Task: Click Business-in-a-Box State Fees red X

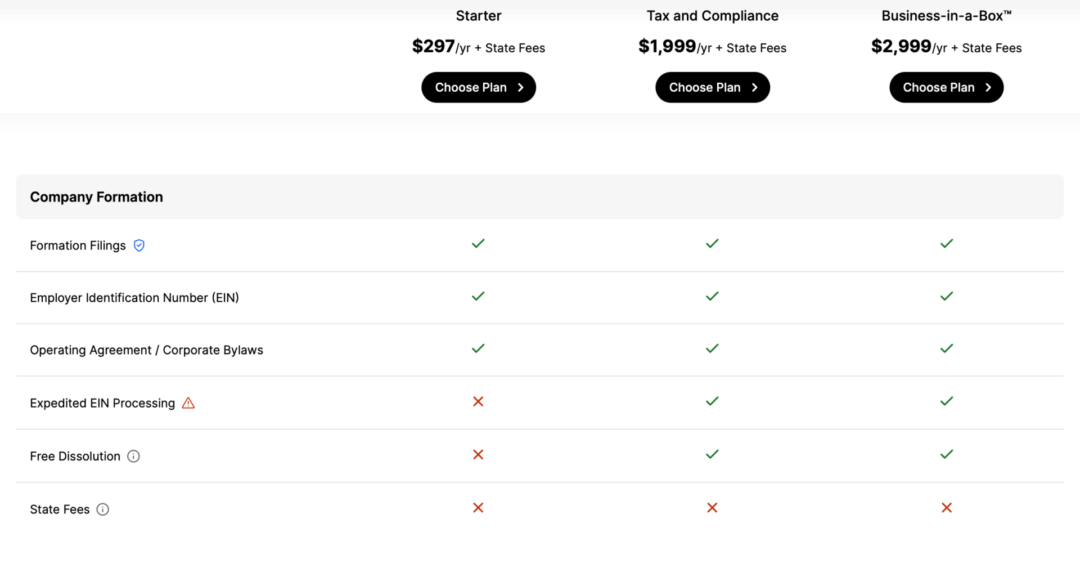Action: click(946, 508)
